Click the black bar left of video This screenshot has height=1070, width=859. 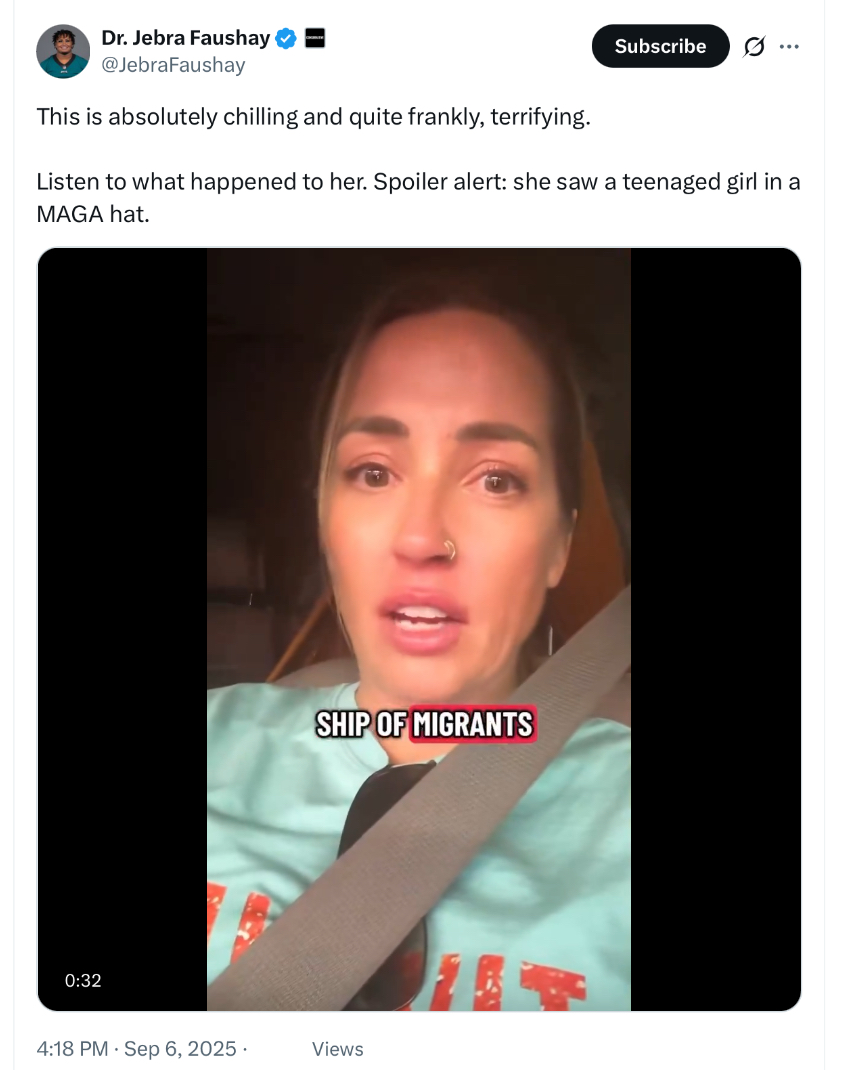pyautogui.click(x=122, y=629)
